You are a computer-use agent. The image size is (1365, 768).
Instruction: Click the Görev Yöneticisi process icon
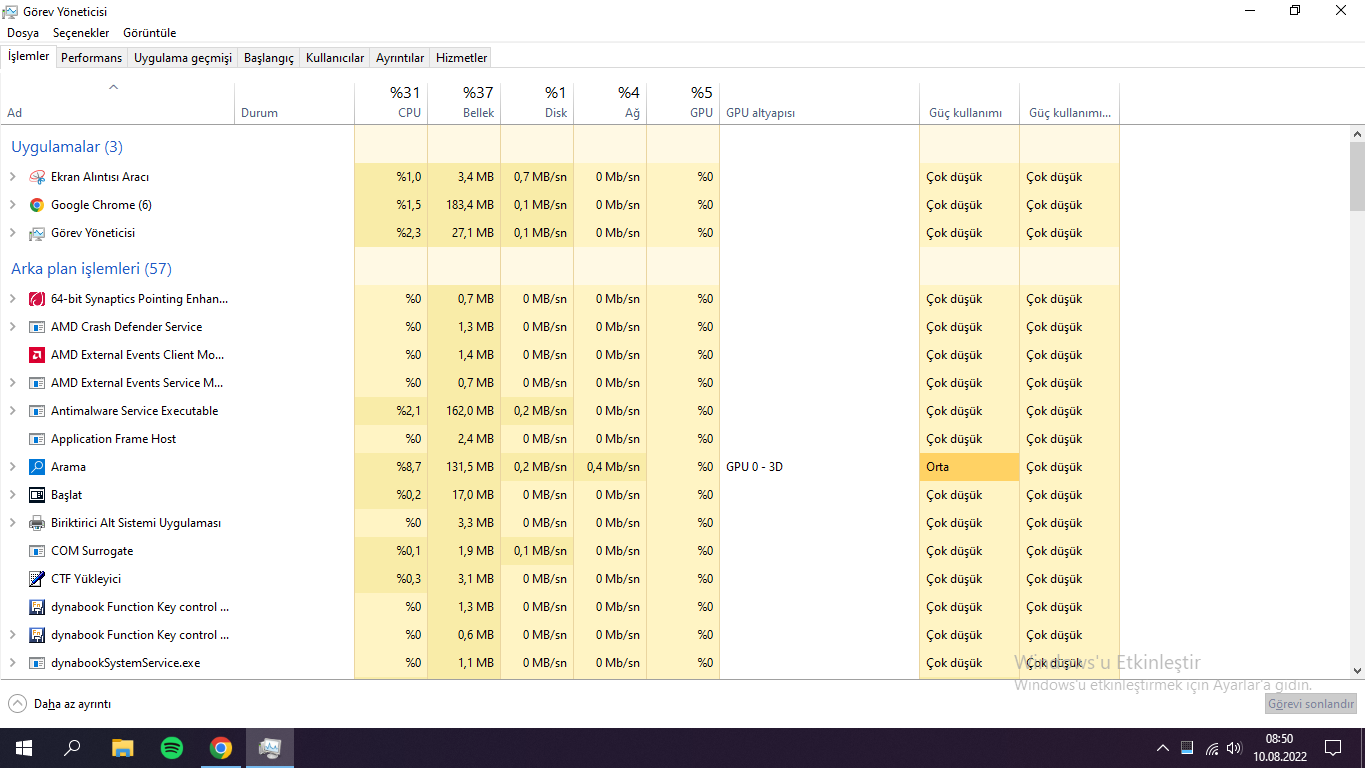pos(37,233)
